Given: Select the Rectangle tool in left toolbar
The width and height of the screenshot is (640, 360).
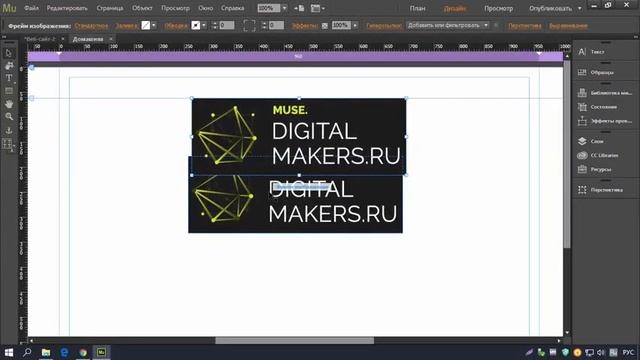Looking at the screenshot, I should (9, 91).
